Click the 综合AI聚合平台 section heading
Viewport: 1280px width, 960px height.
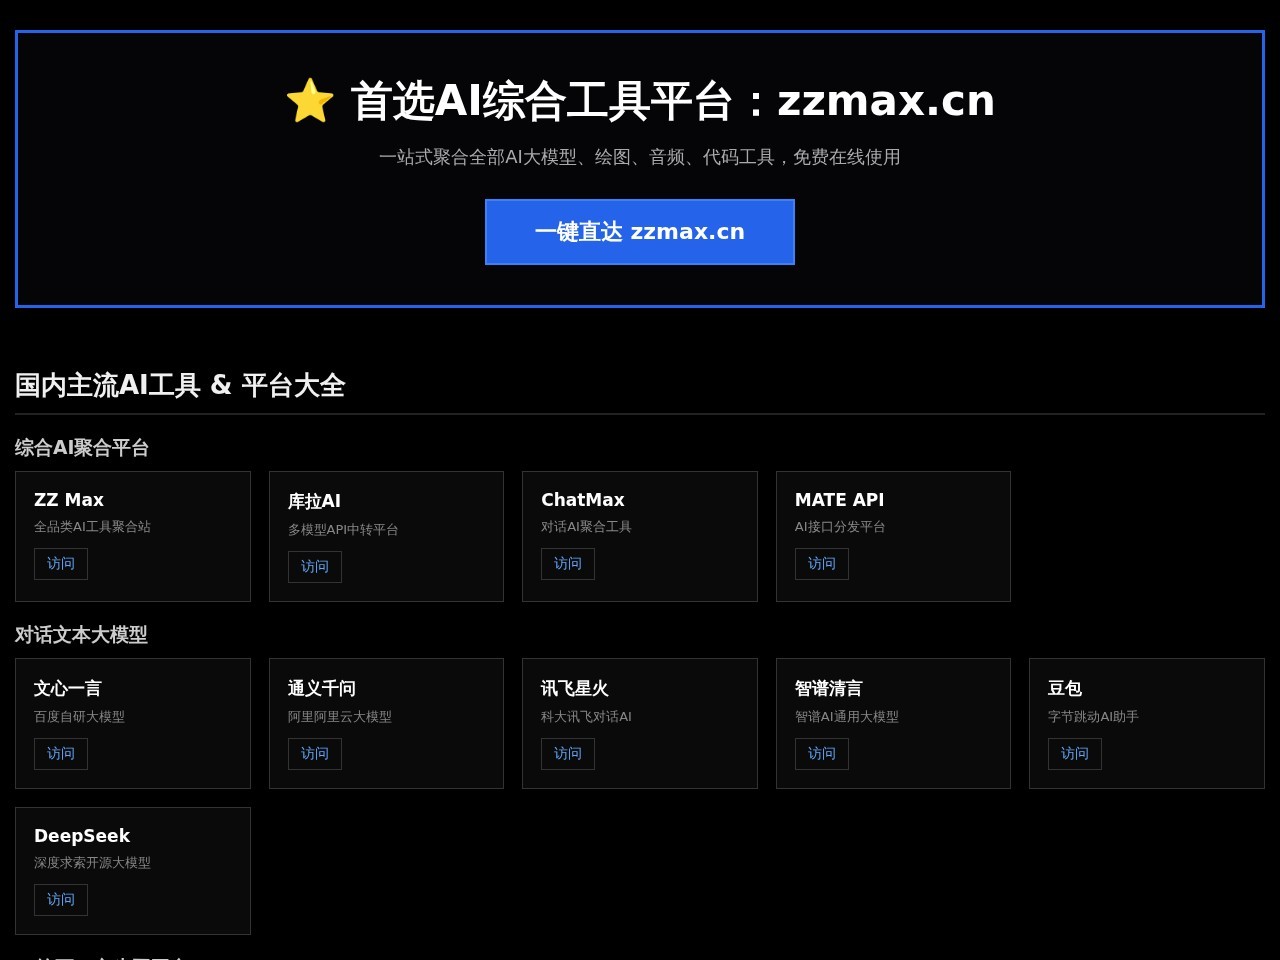click(x=82, y=447)
